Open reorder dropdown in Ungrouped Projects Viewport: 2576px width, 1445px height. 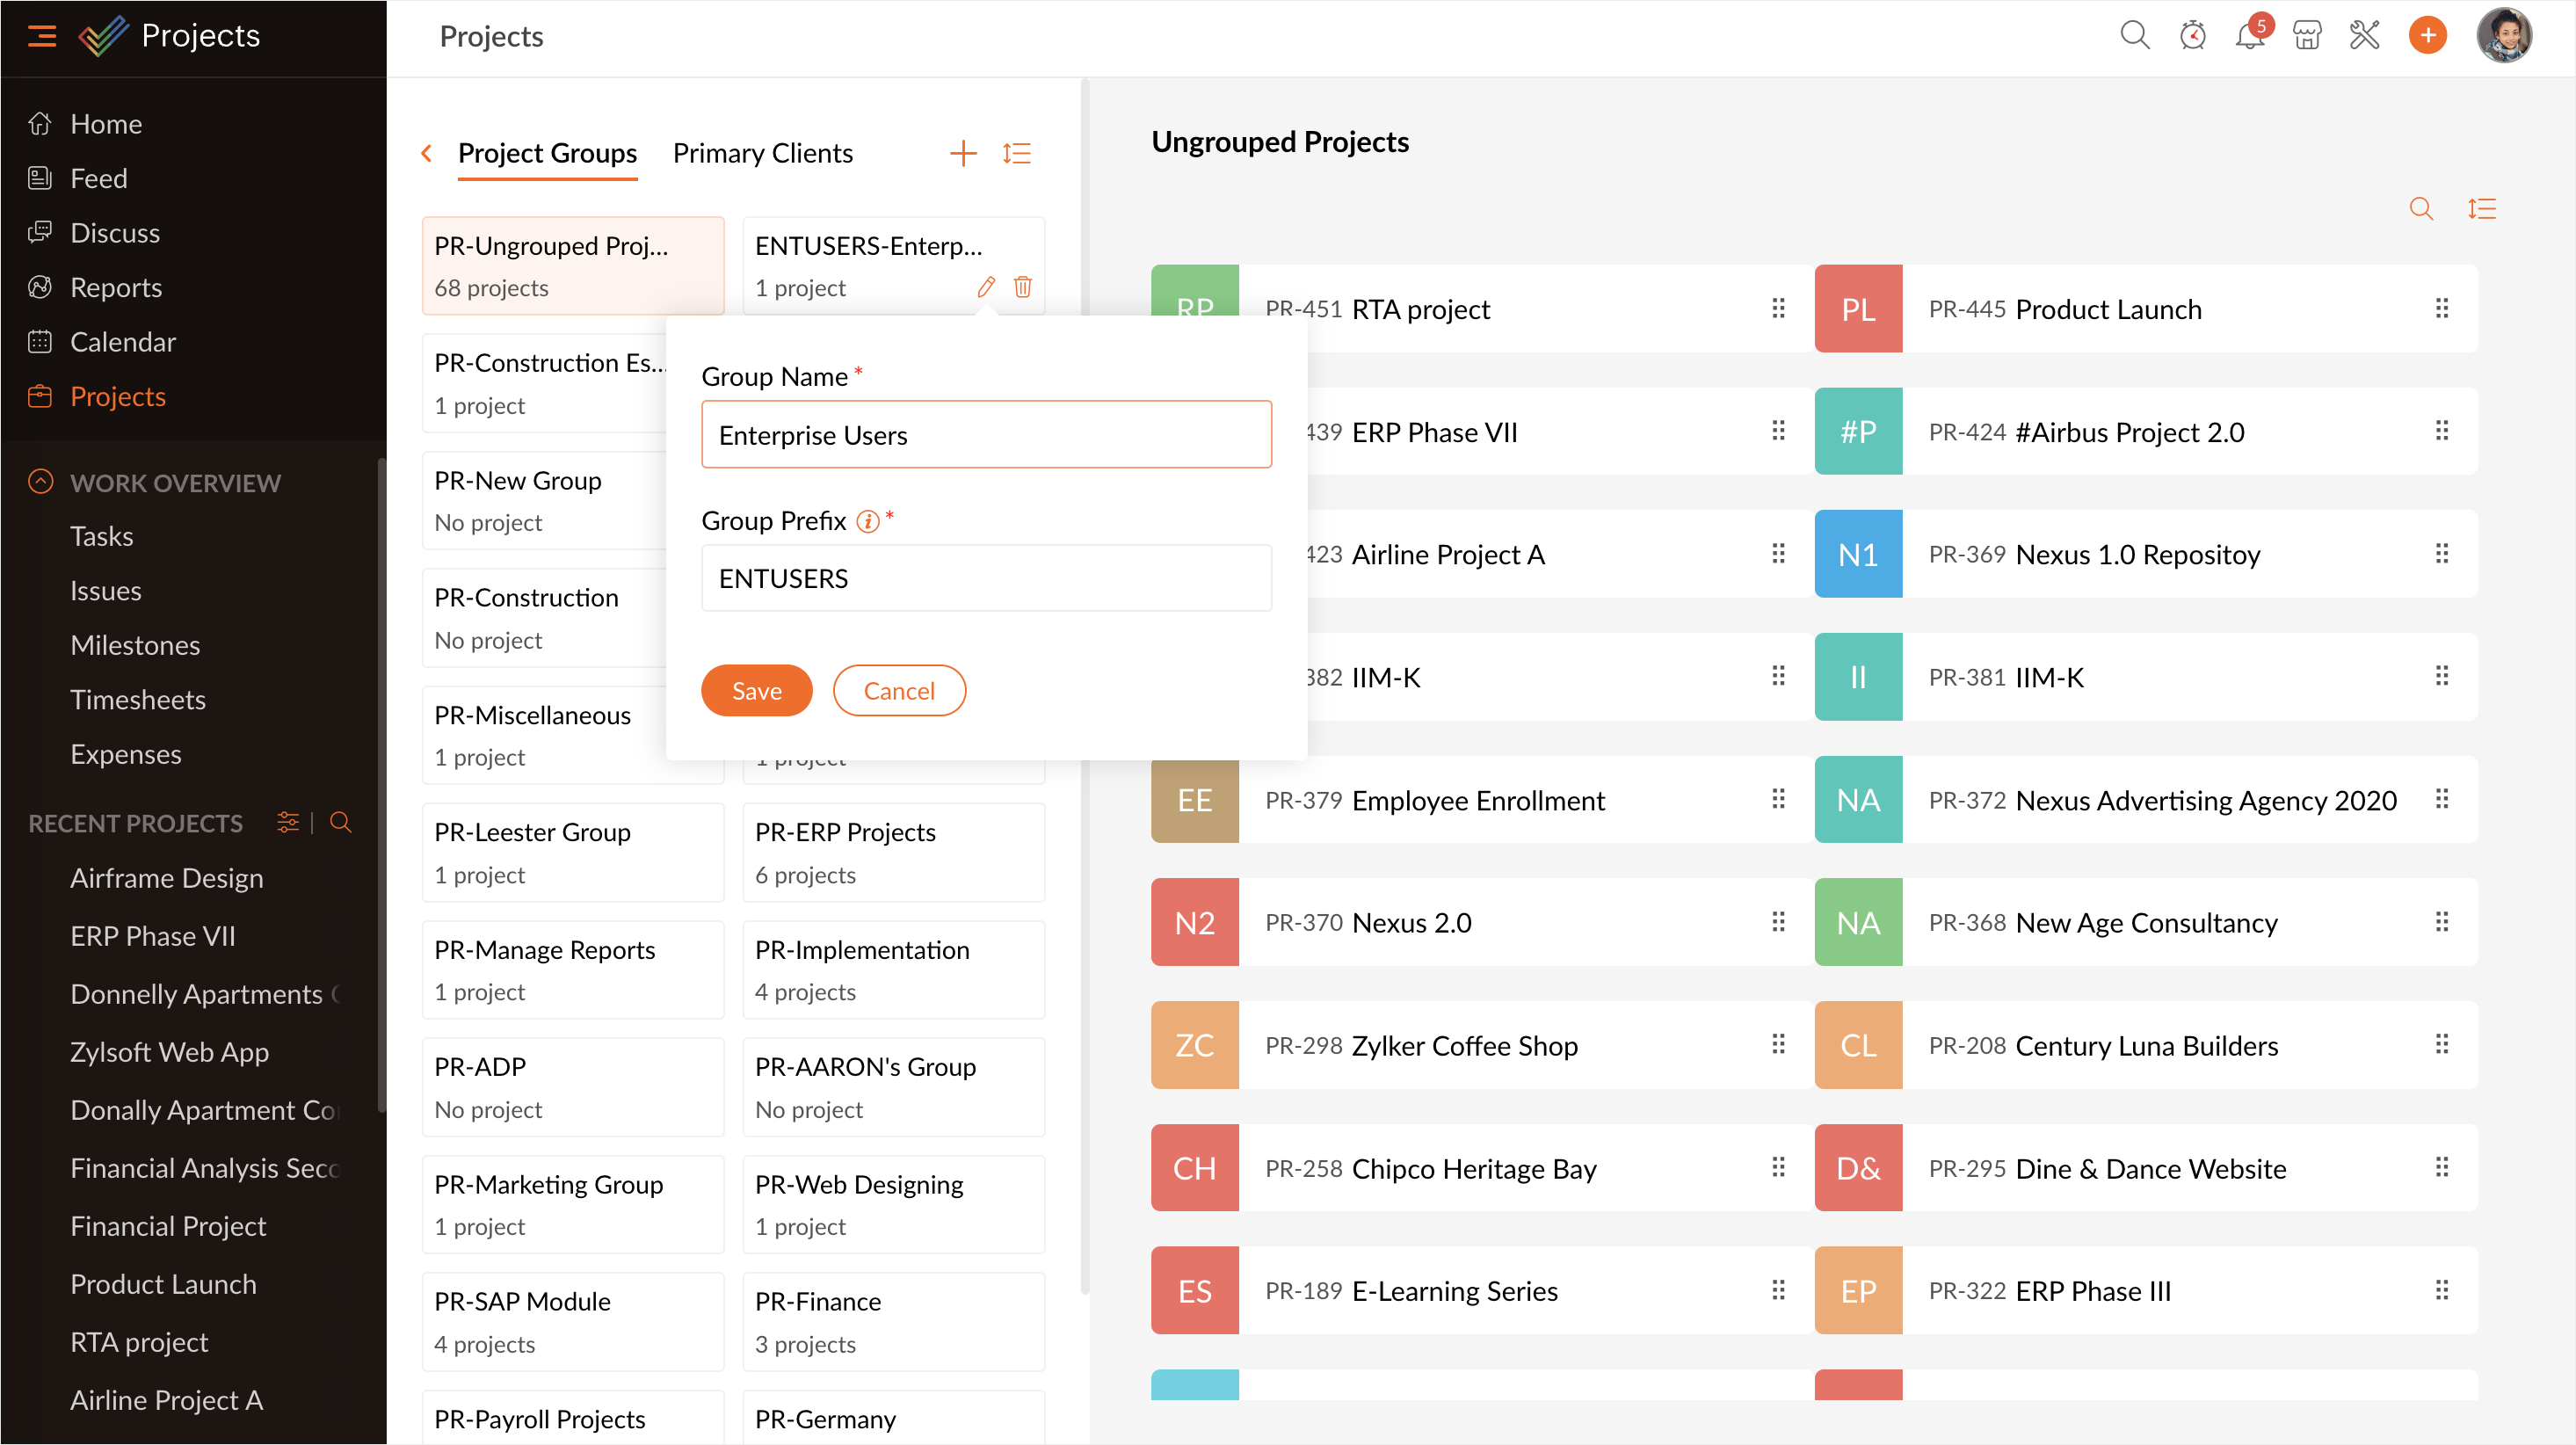(2481, 209)
